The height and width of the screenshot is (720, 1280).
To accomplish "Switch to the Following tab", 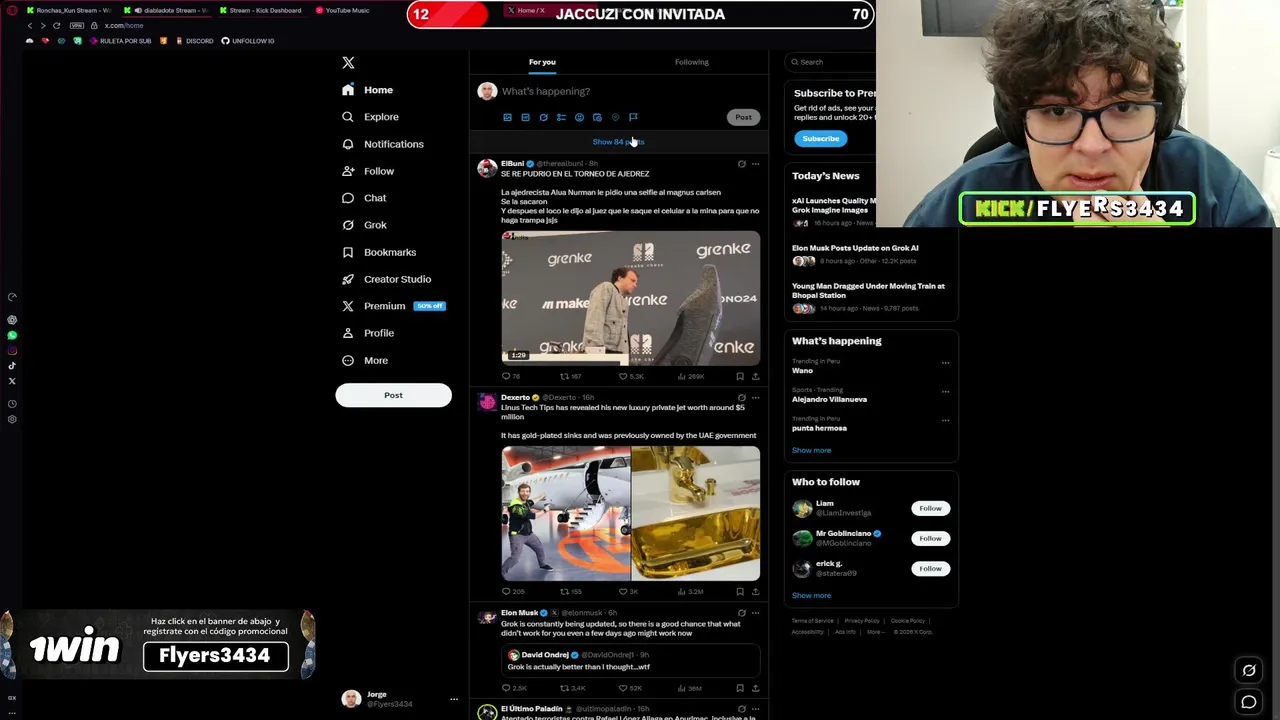I will 691,62.
